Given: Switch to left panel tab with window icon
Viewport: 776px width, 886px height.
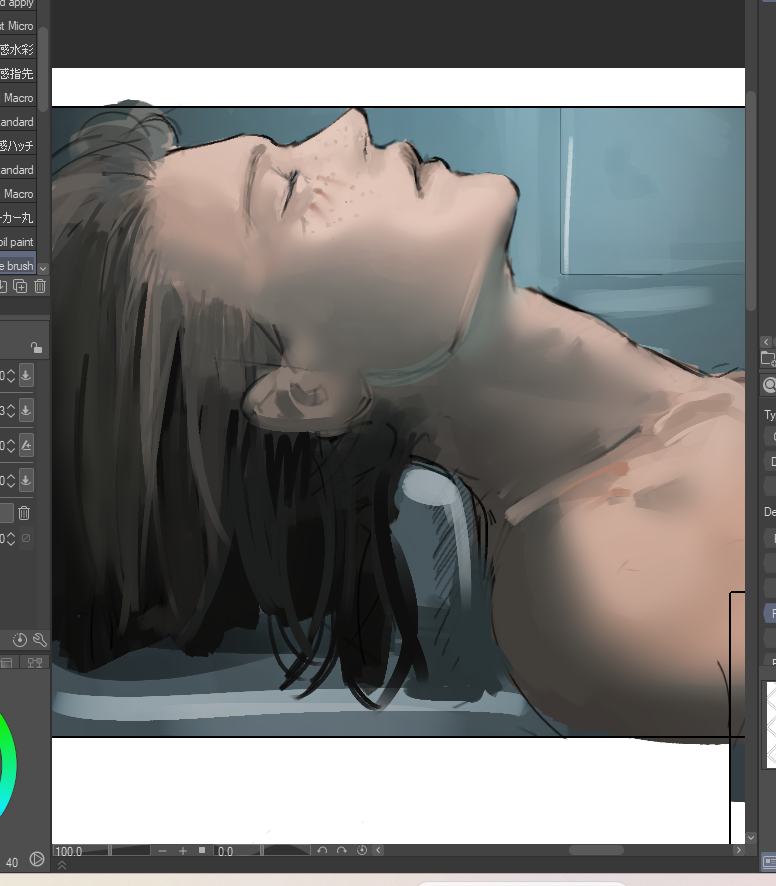Looking at the screenshot, I should tap(7, 662).
